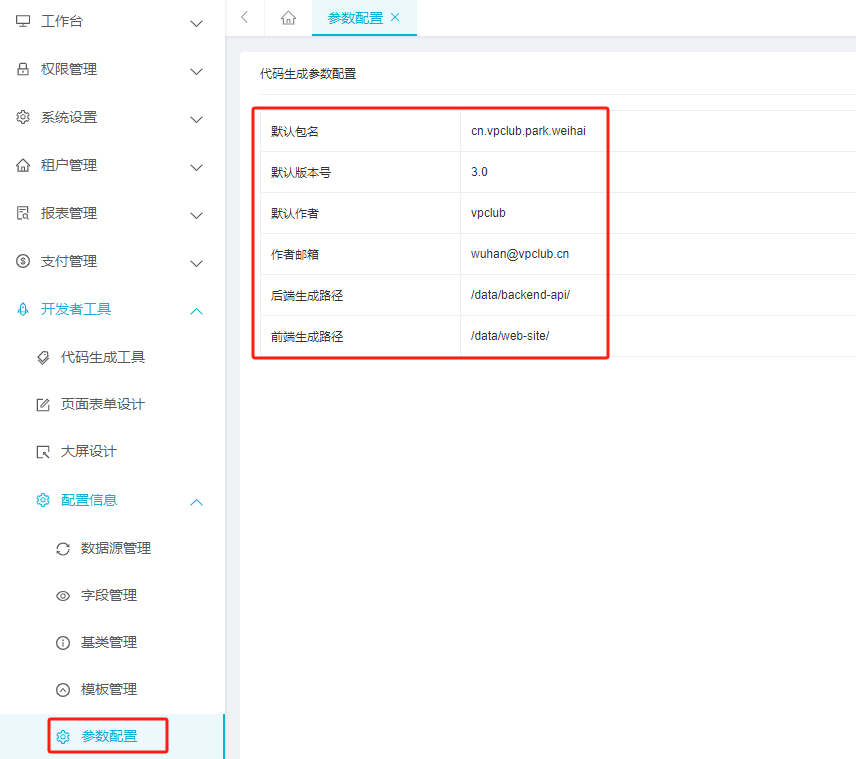This screenshot has height=759, width=856.
Task: Close the 参数配置 tab
Action: click(395, 17)
